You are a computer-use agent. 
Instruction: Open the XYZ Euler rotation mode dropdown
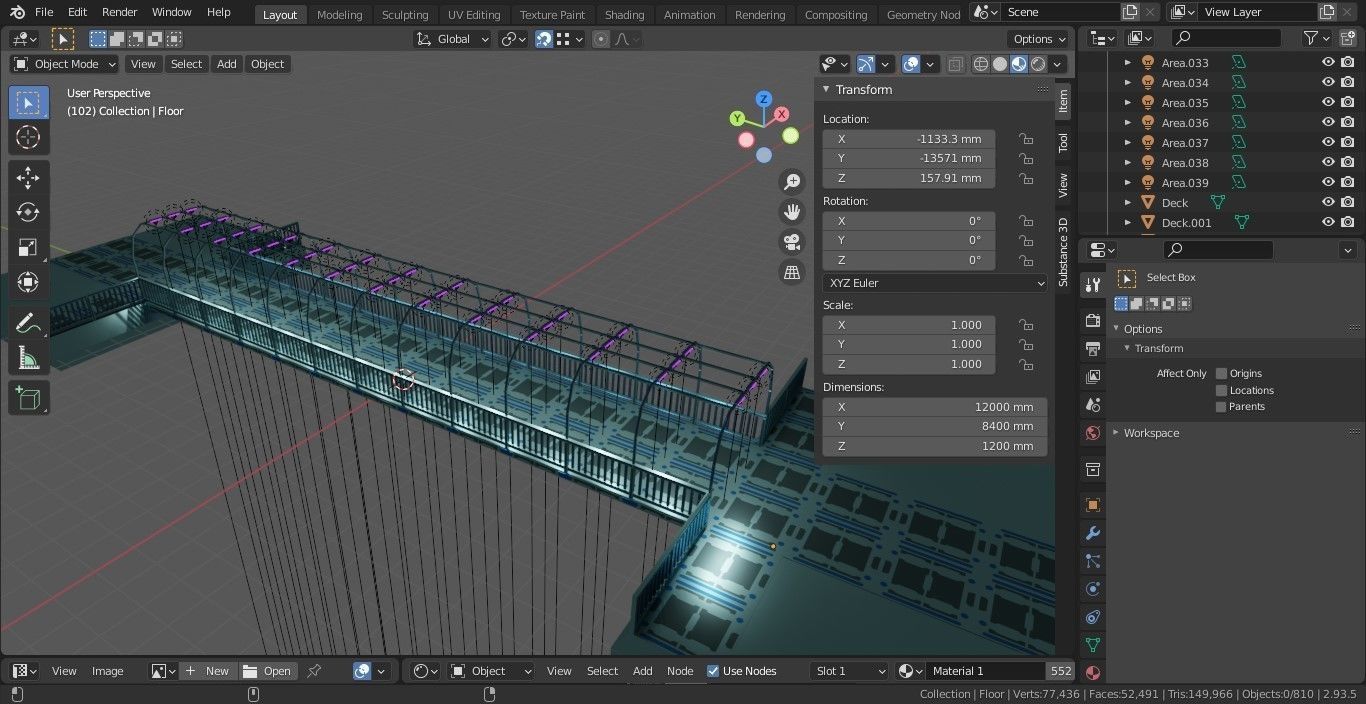[935, 283]
